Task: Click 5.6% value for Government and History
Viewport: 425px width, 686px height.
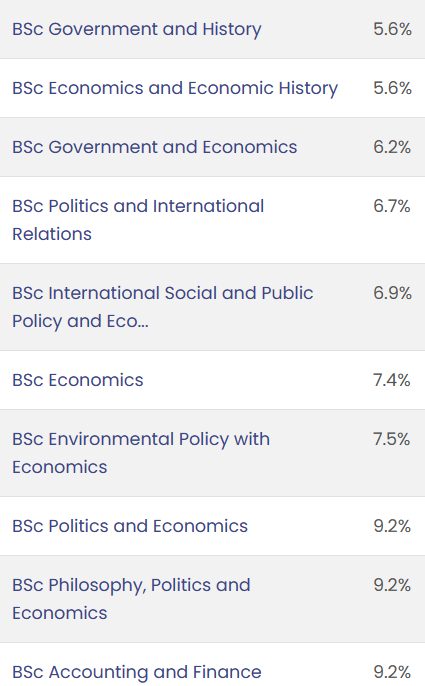Action: pos(392,29)
